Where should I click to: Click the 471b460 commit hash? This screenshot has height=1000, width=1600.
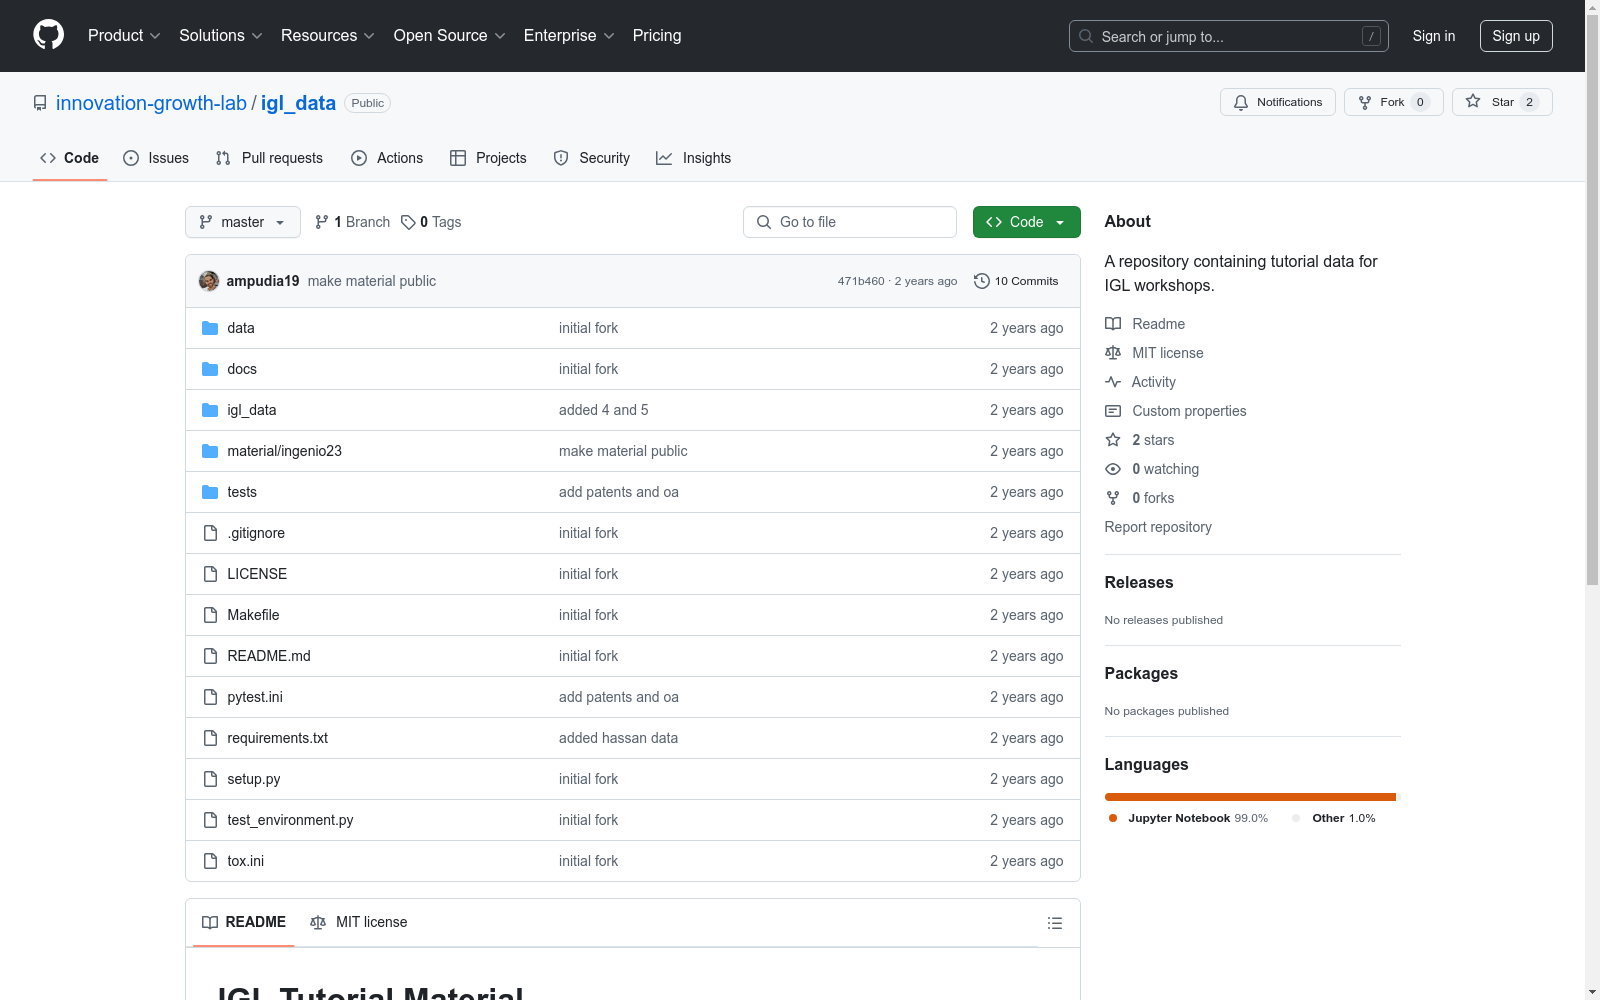[x=861, y=281]
